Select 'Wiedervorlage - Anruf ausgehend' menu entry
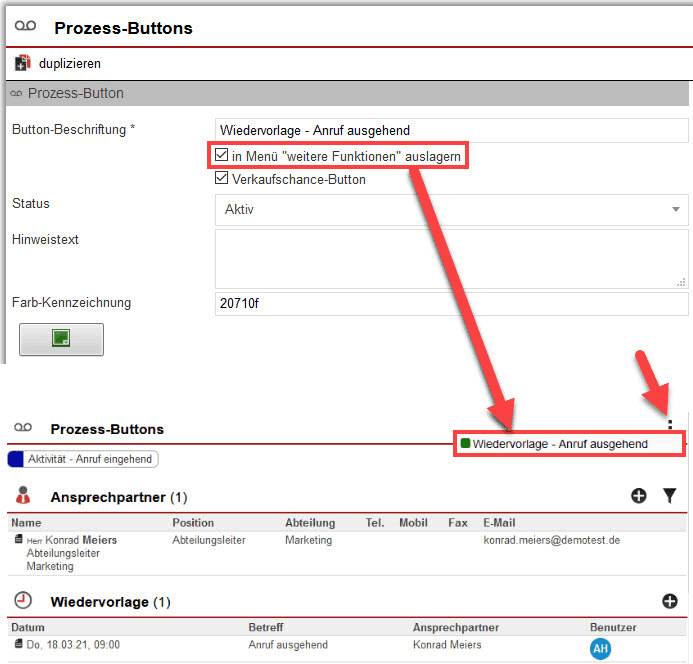 560,444
